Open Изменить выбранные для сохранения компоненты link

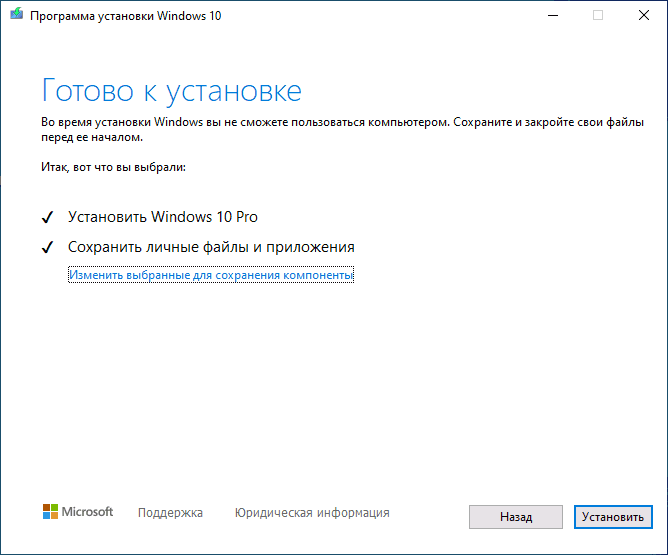211,275
